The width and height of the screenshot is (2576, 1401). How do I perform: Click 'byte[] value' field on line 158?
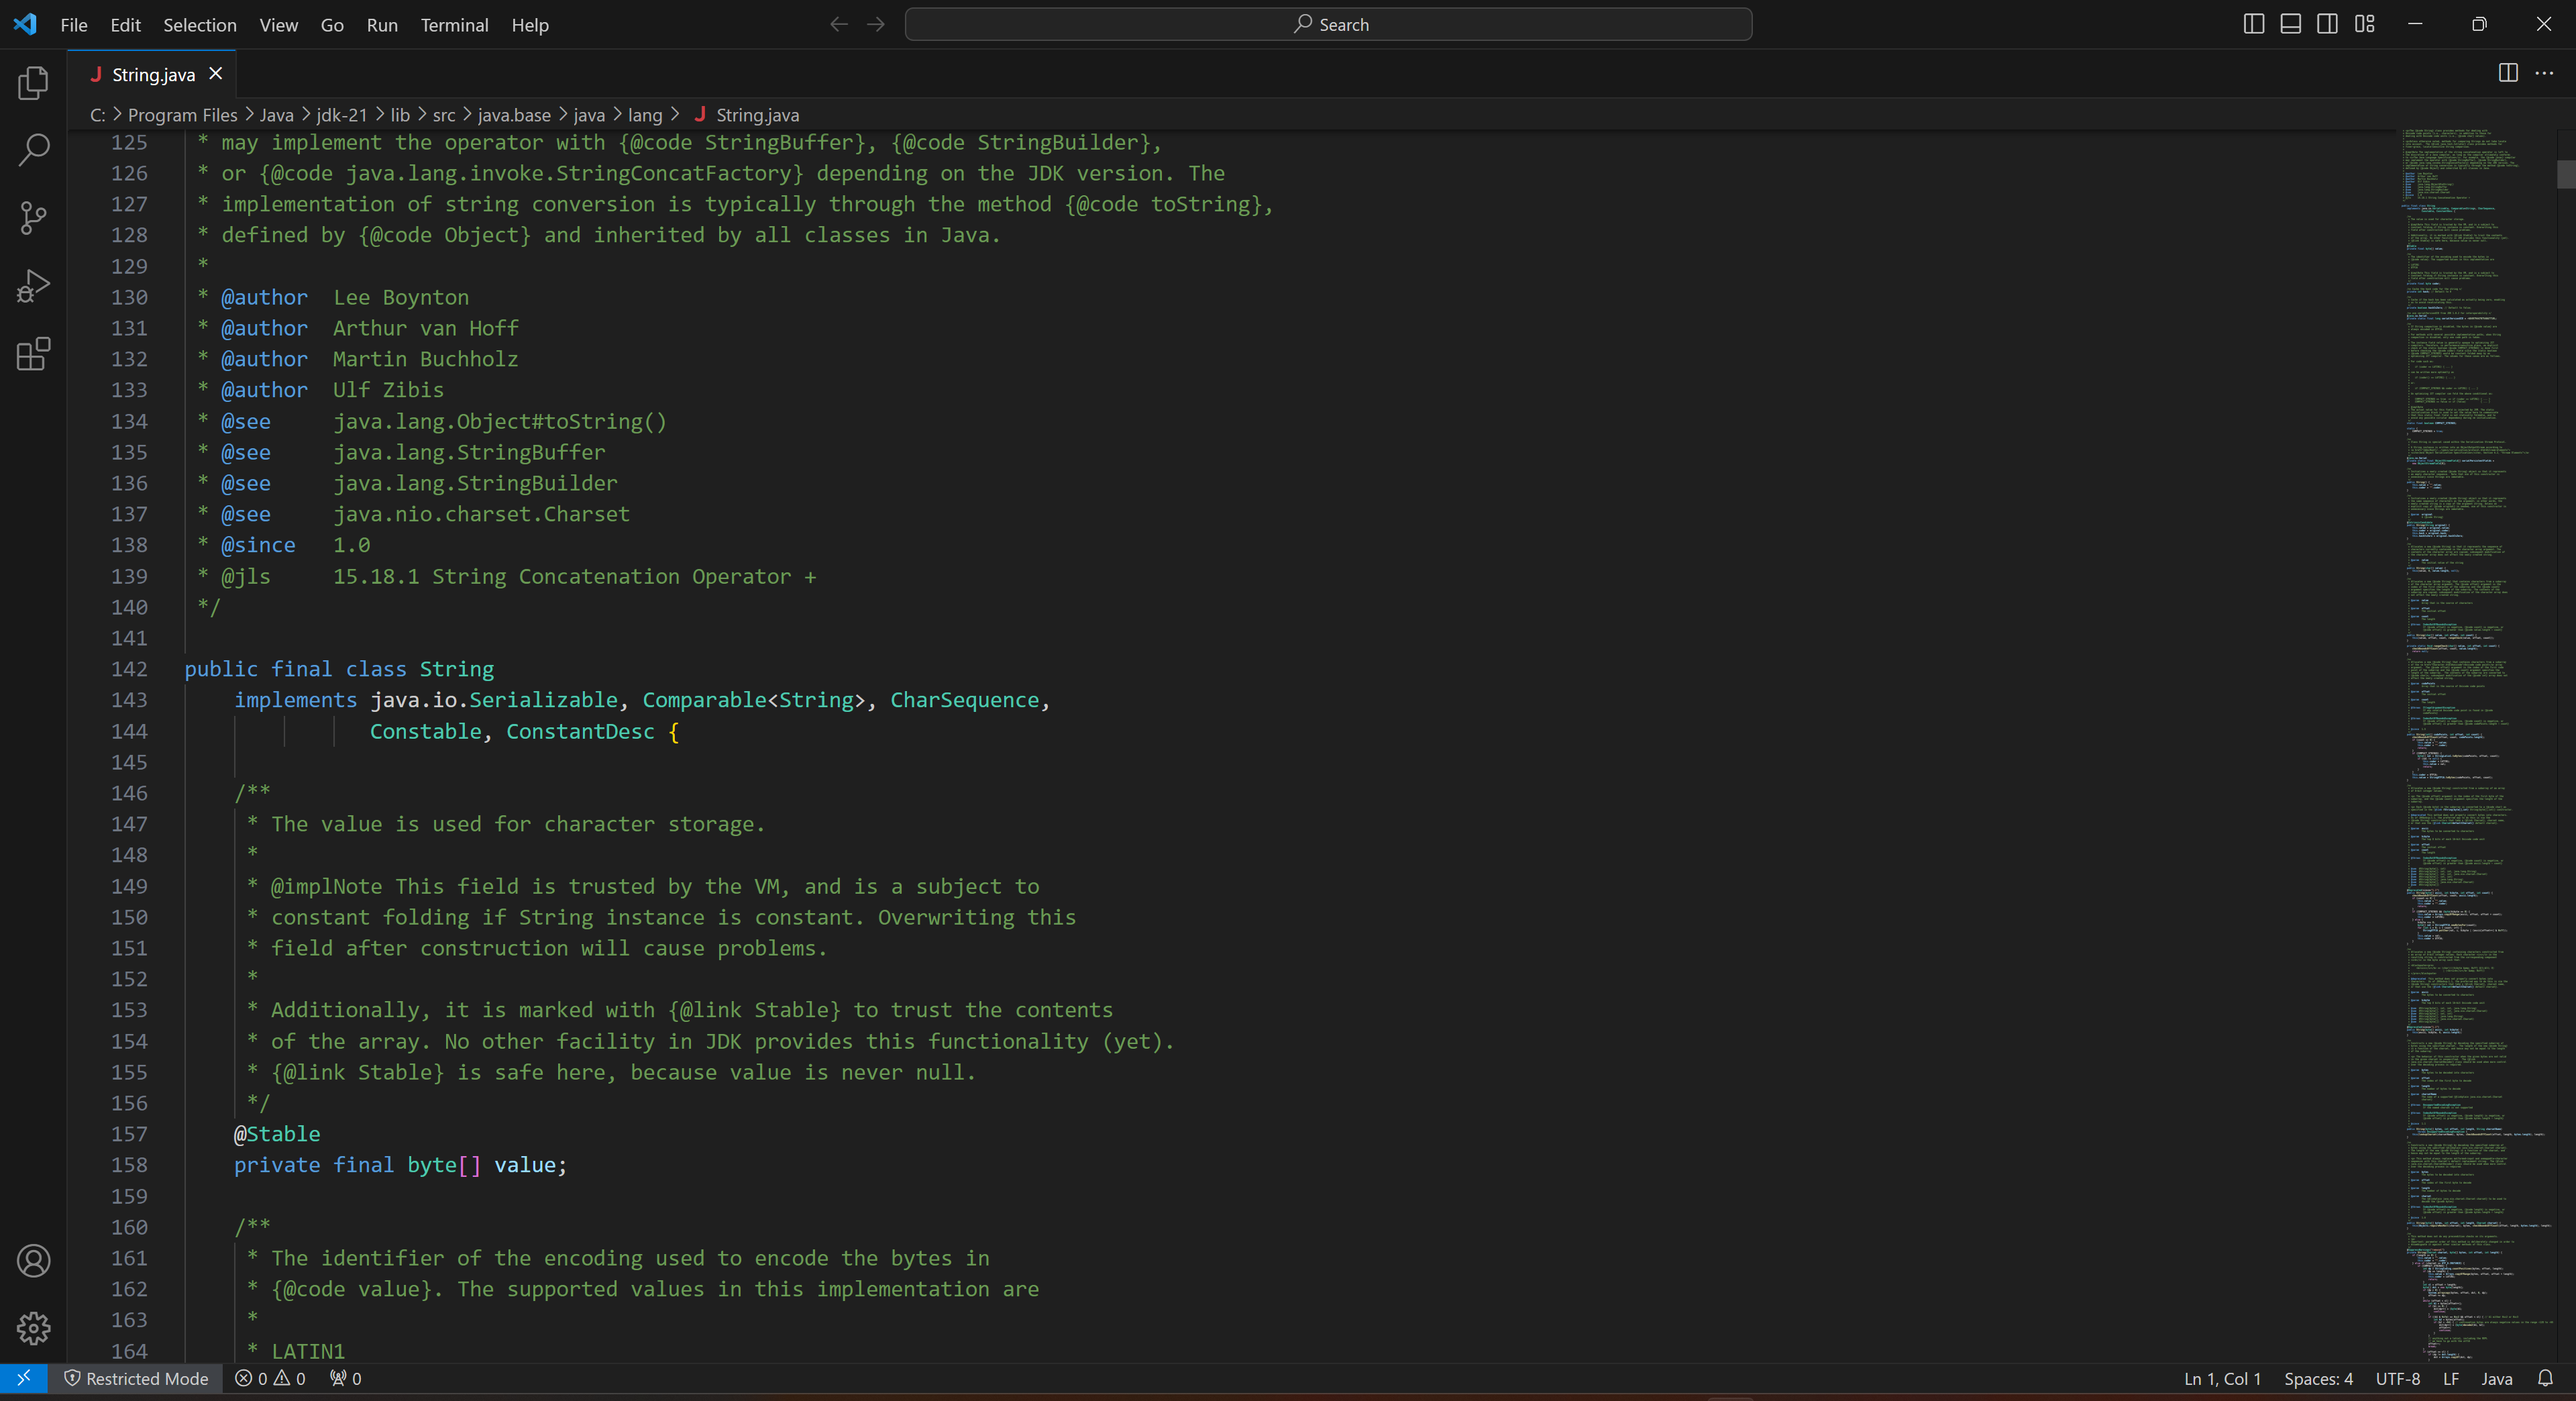(x=481, y=1165)
